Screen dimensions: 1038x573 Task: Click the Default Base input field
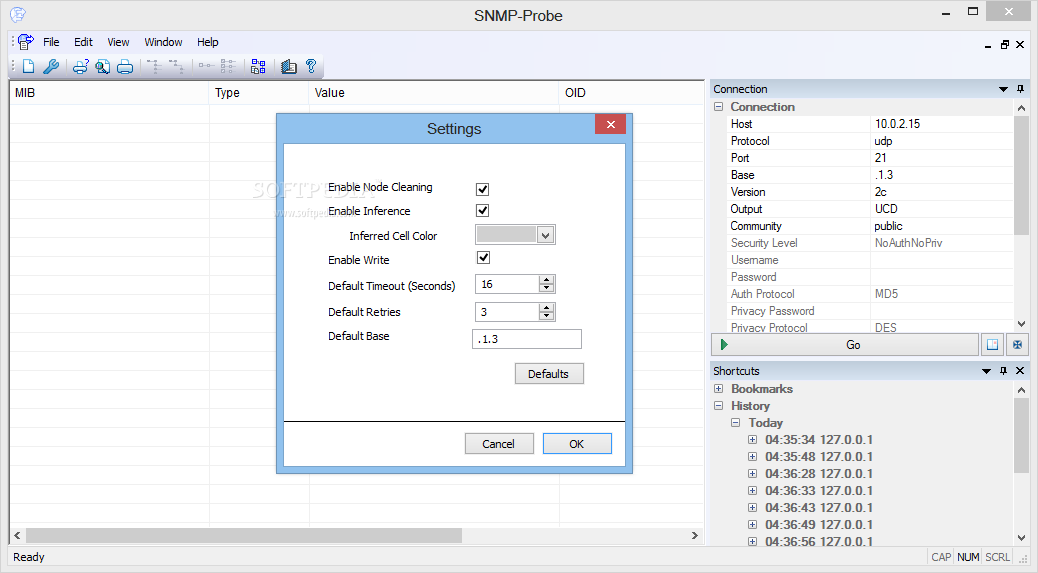[x=527, y=339]
